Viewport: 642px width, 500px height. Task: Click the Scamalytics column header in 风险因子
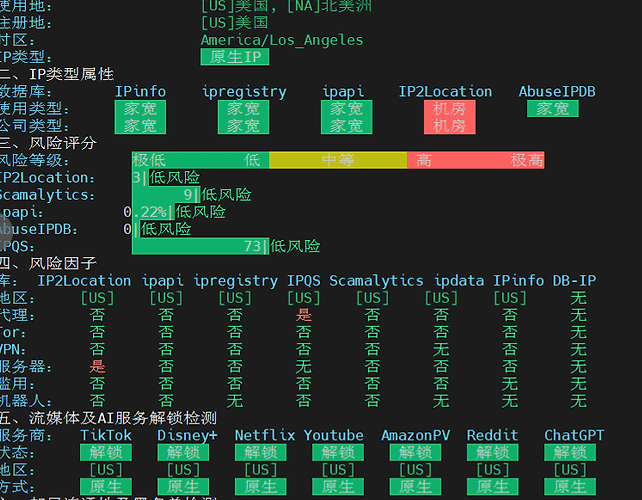click(376, 281)
